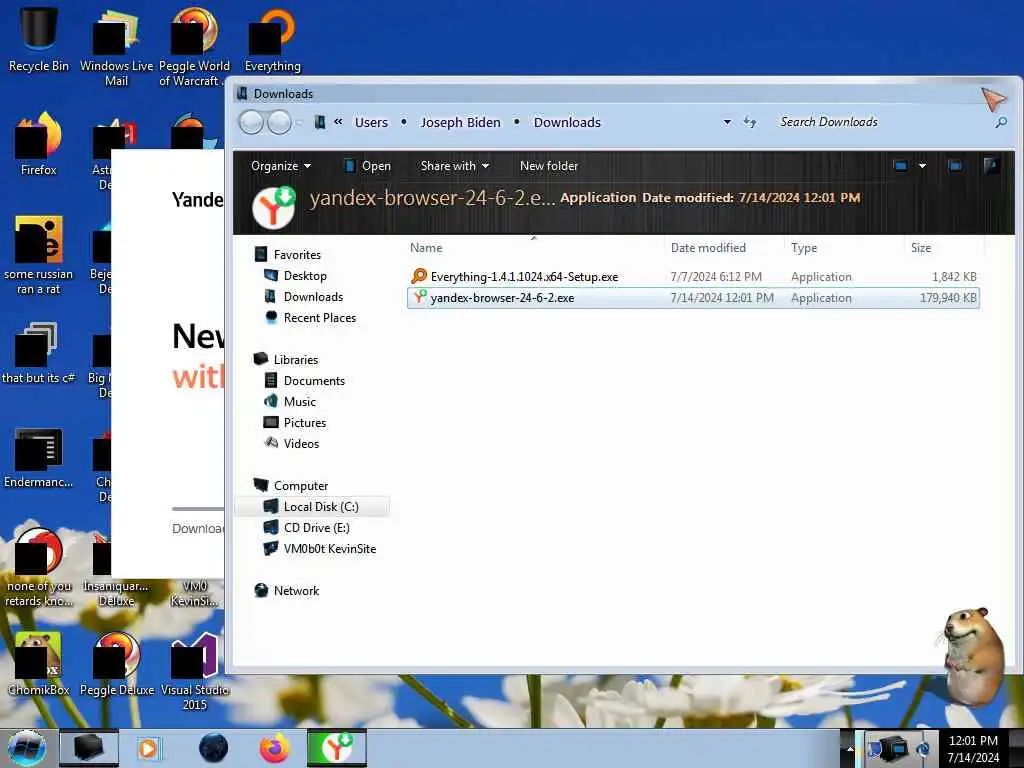Open the view options dropdown arrow
The height and width of the screenshot is (768, 1024).
tap(922, 166)
